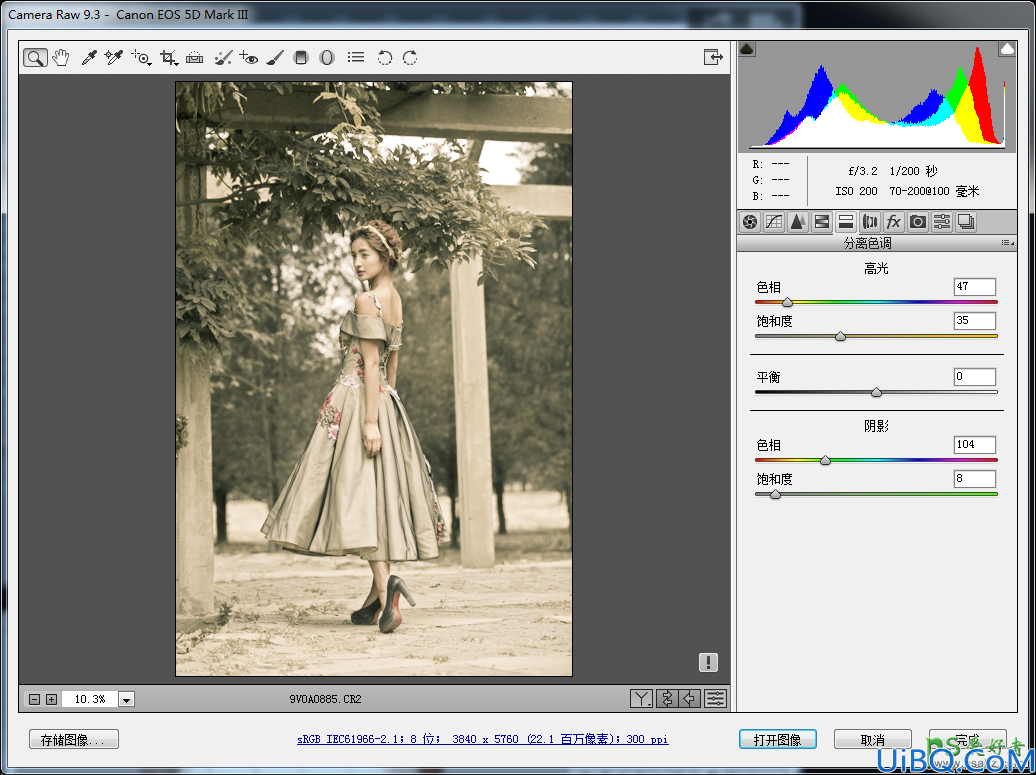
Task: Pick the Red Eye Removal tool
Action: tap(248, 57)
